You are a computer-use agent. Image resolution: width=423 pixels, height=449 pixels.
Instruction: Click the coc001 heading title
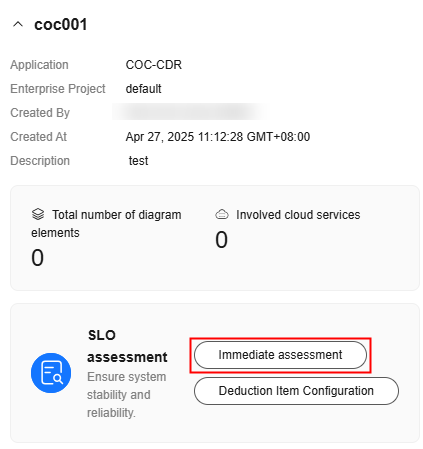(x=61, y=25)
